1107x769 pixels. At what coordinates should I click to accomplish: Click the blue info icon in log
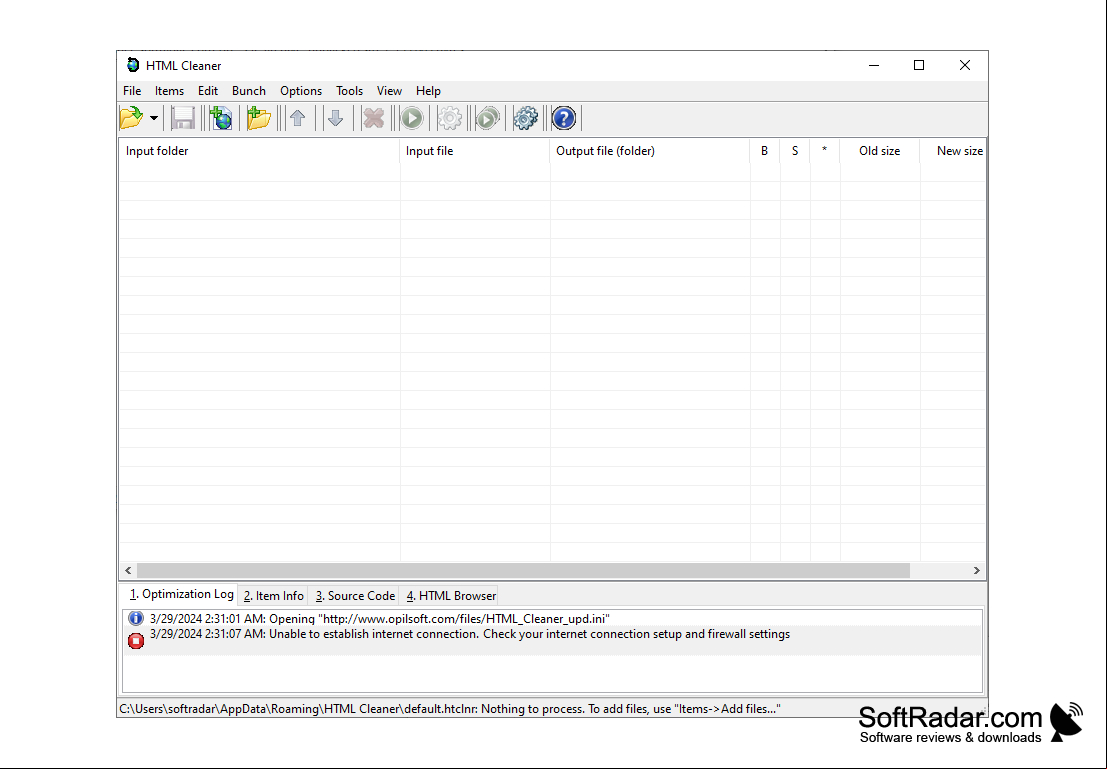(136, 619)
